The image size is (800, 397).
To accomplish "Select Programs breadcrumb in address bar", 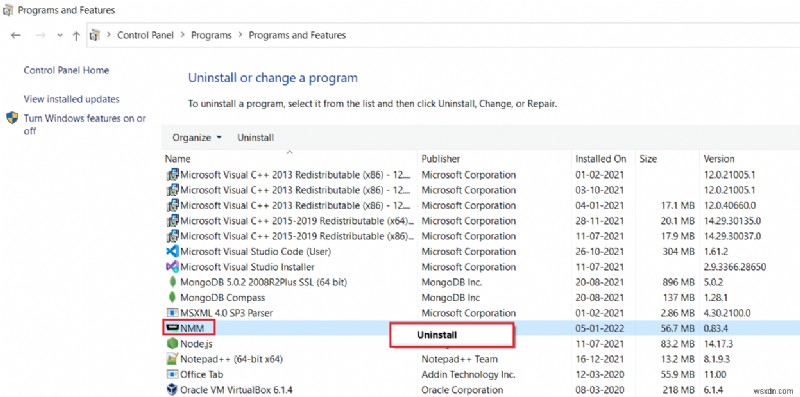I will pos(211,35).
